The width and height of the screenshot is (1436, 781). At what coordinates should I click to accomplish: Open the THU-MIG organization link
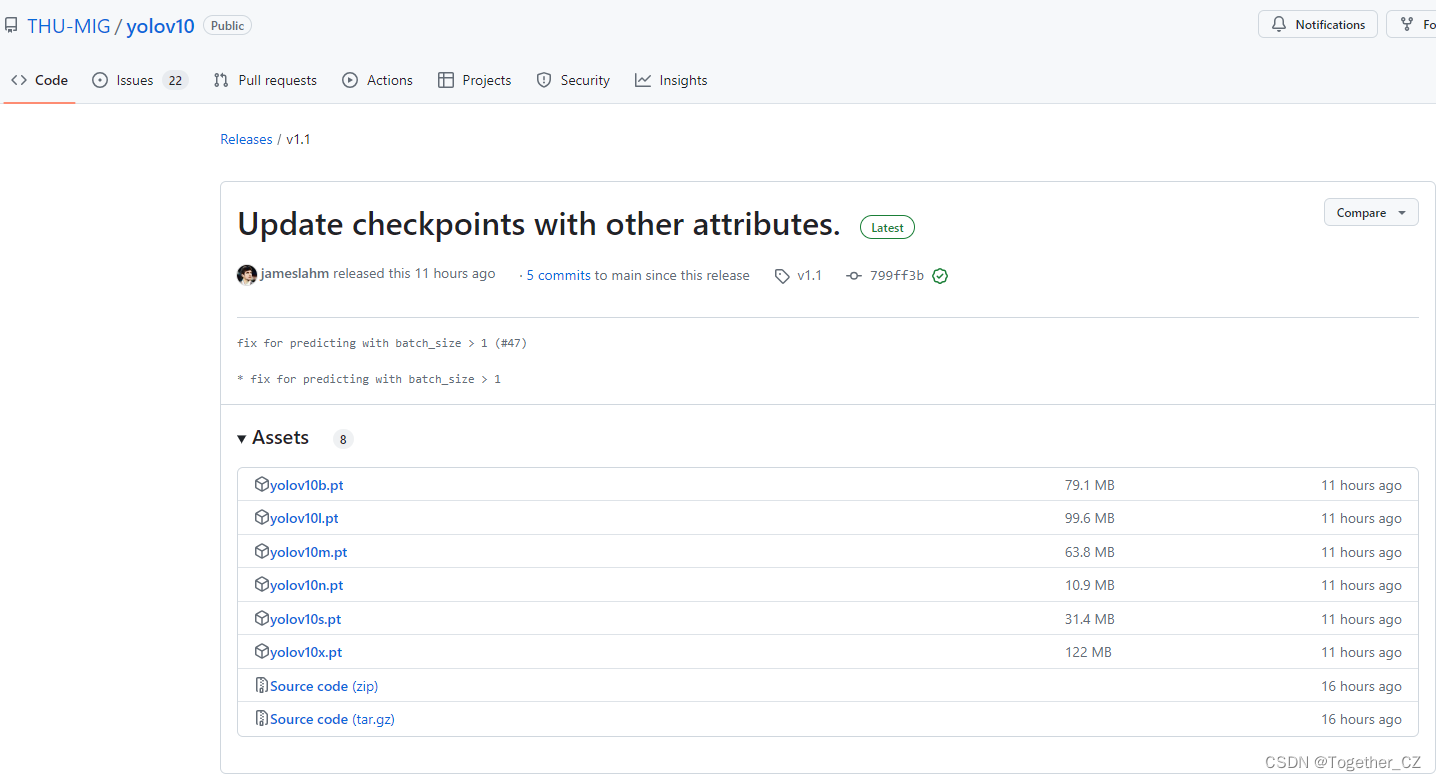coord(68,26)
